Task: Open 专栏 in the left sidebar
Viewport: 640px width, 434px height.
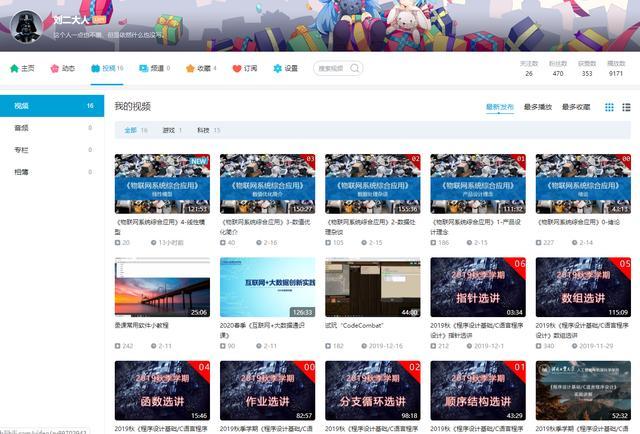Action: 22,149
